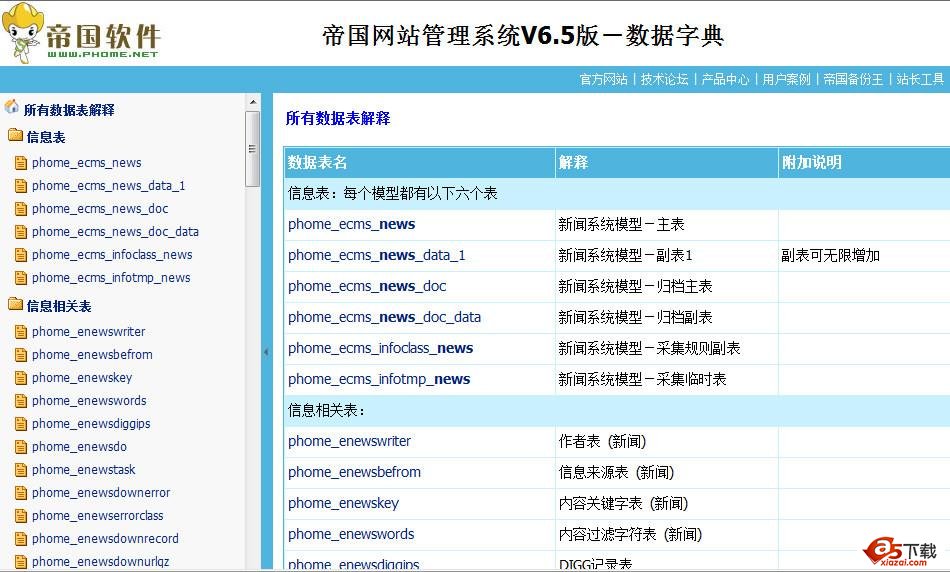Open phome_enewsdownerror in the sidebar tree
The image size is (950, 572).
(101, 493)
